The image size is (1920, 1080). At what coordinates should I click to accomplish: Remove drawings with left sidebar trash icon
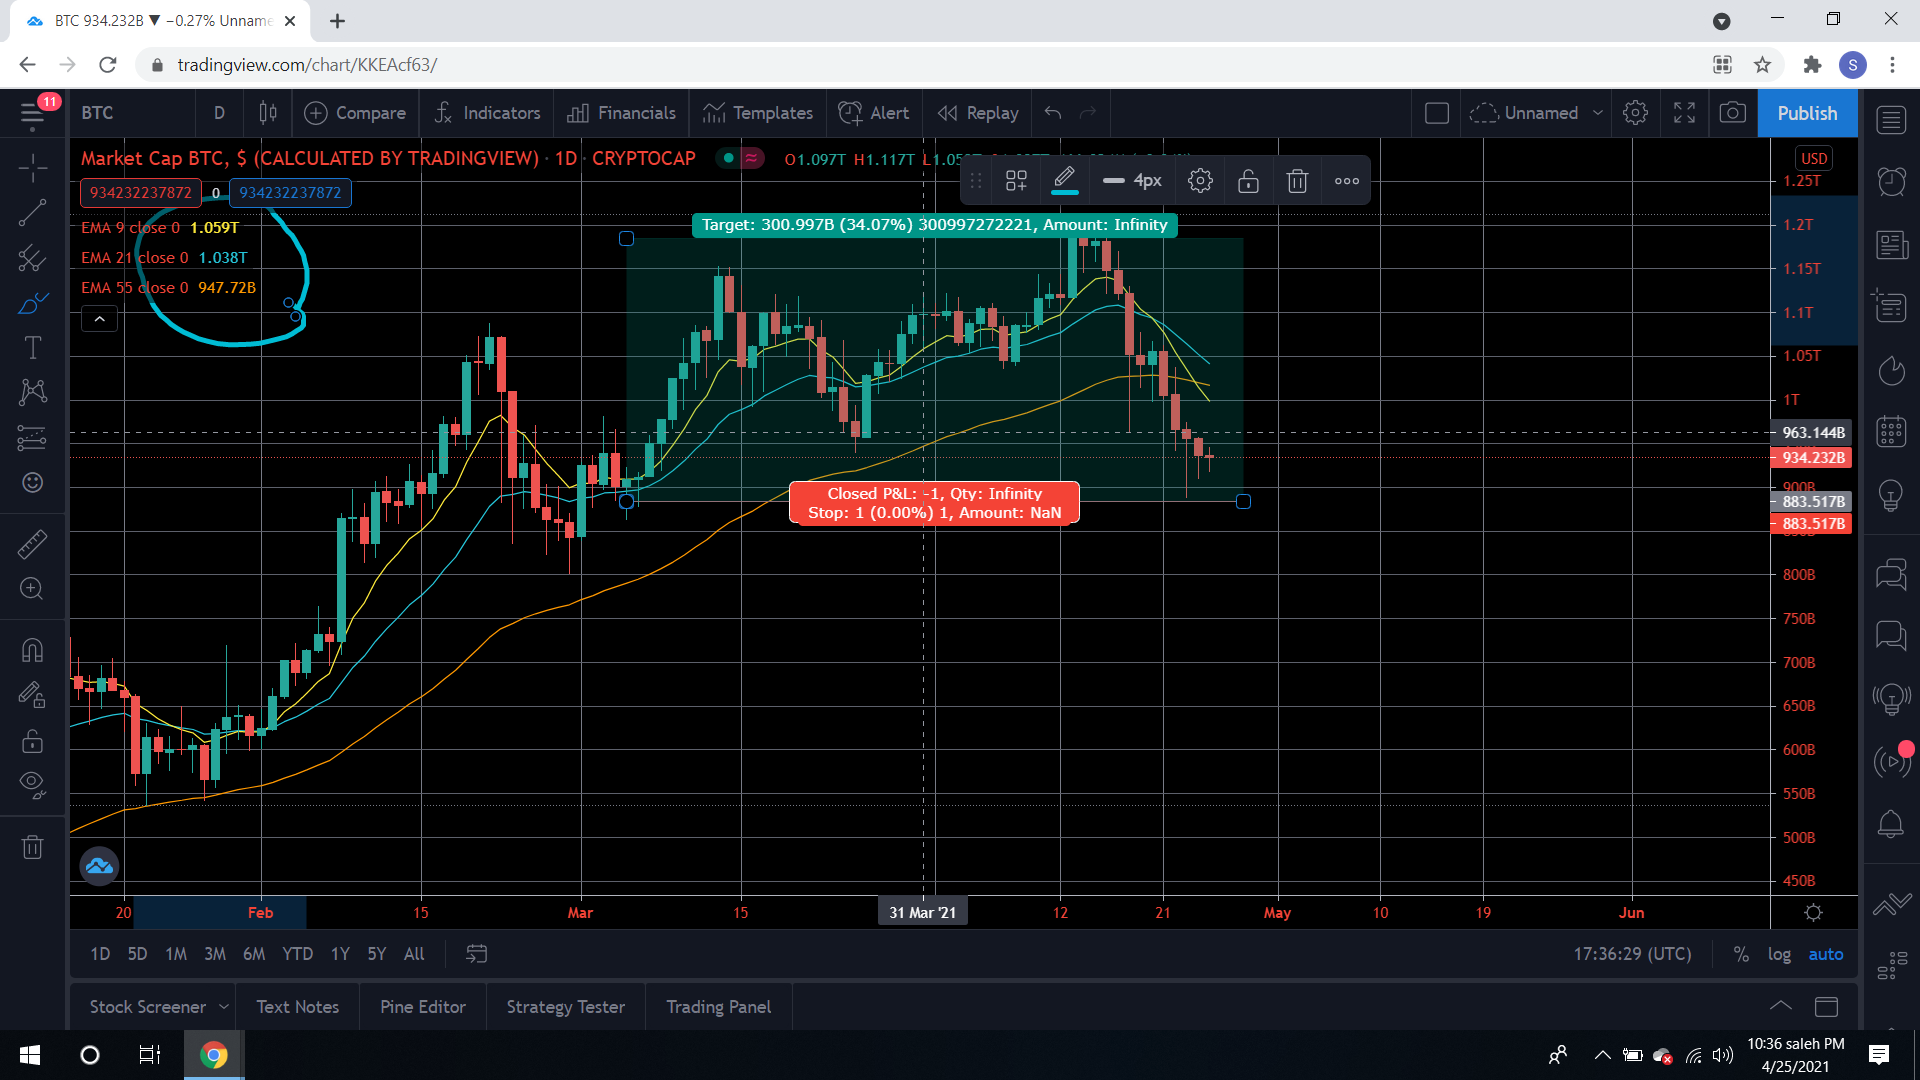33,847
